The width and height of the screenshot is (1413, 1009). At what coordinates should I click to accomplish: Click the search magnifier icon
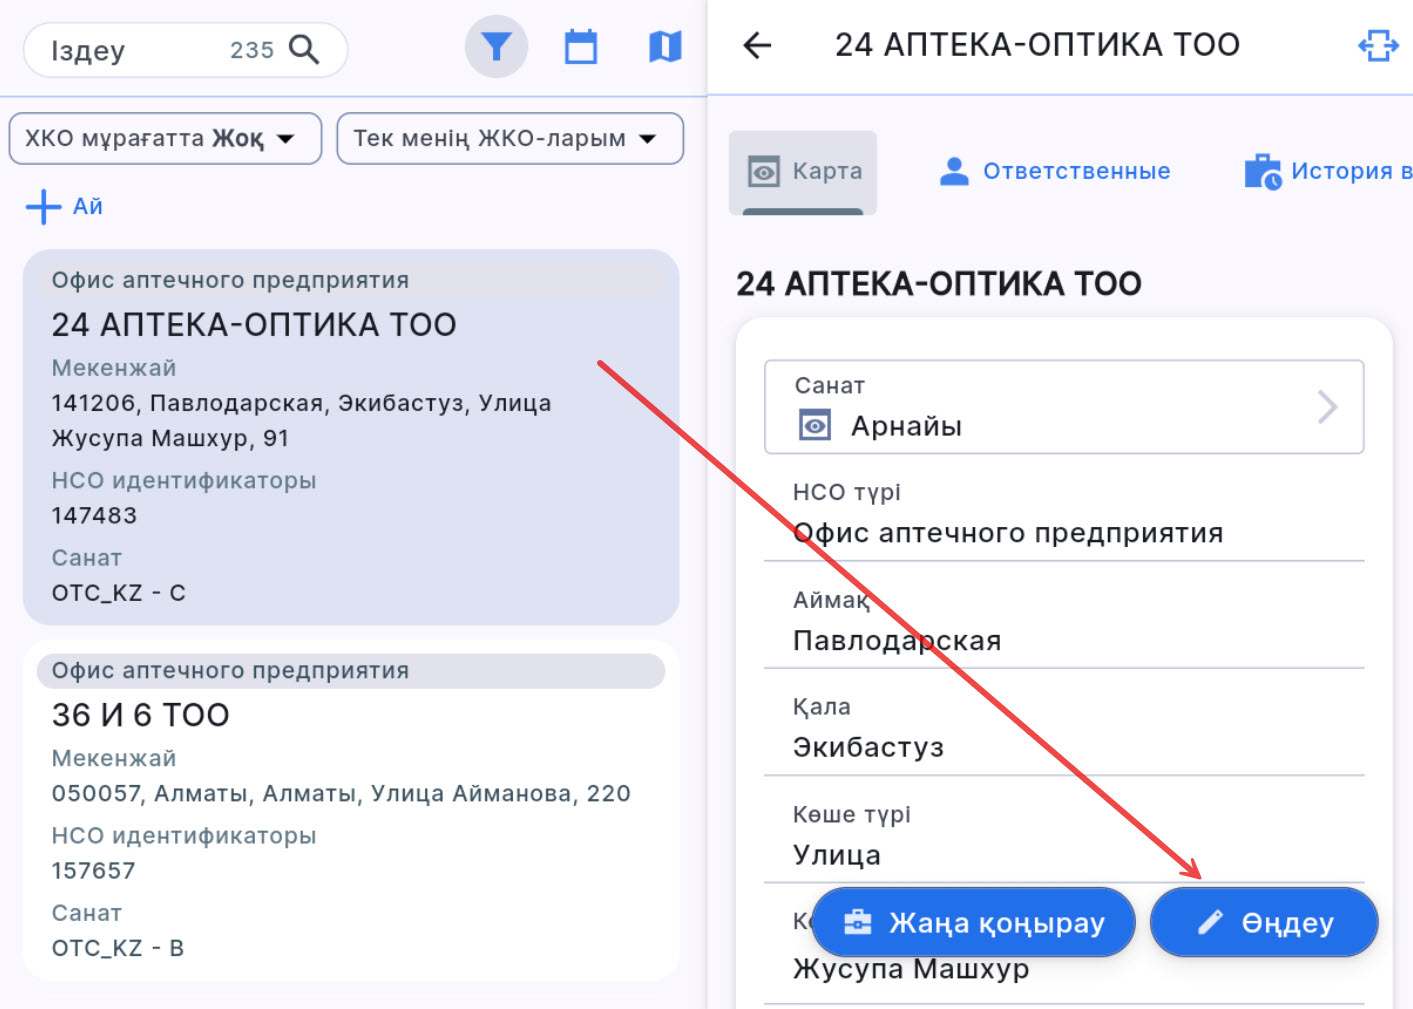pyautogui.click(x=304, y=49)
